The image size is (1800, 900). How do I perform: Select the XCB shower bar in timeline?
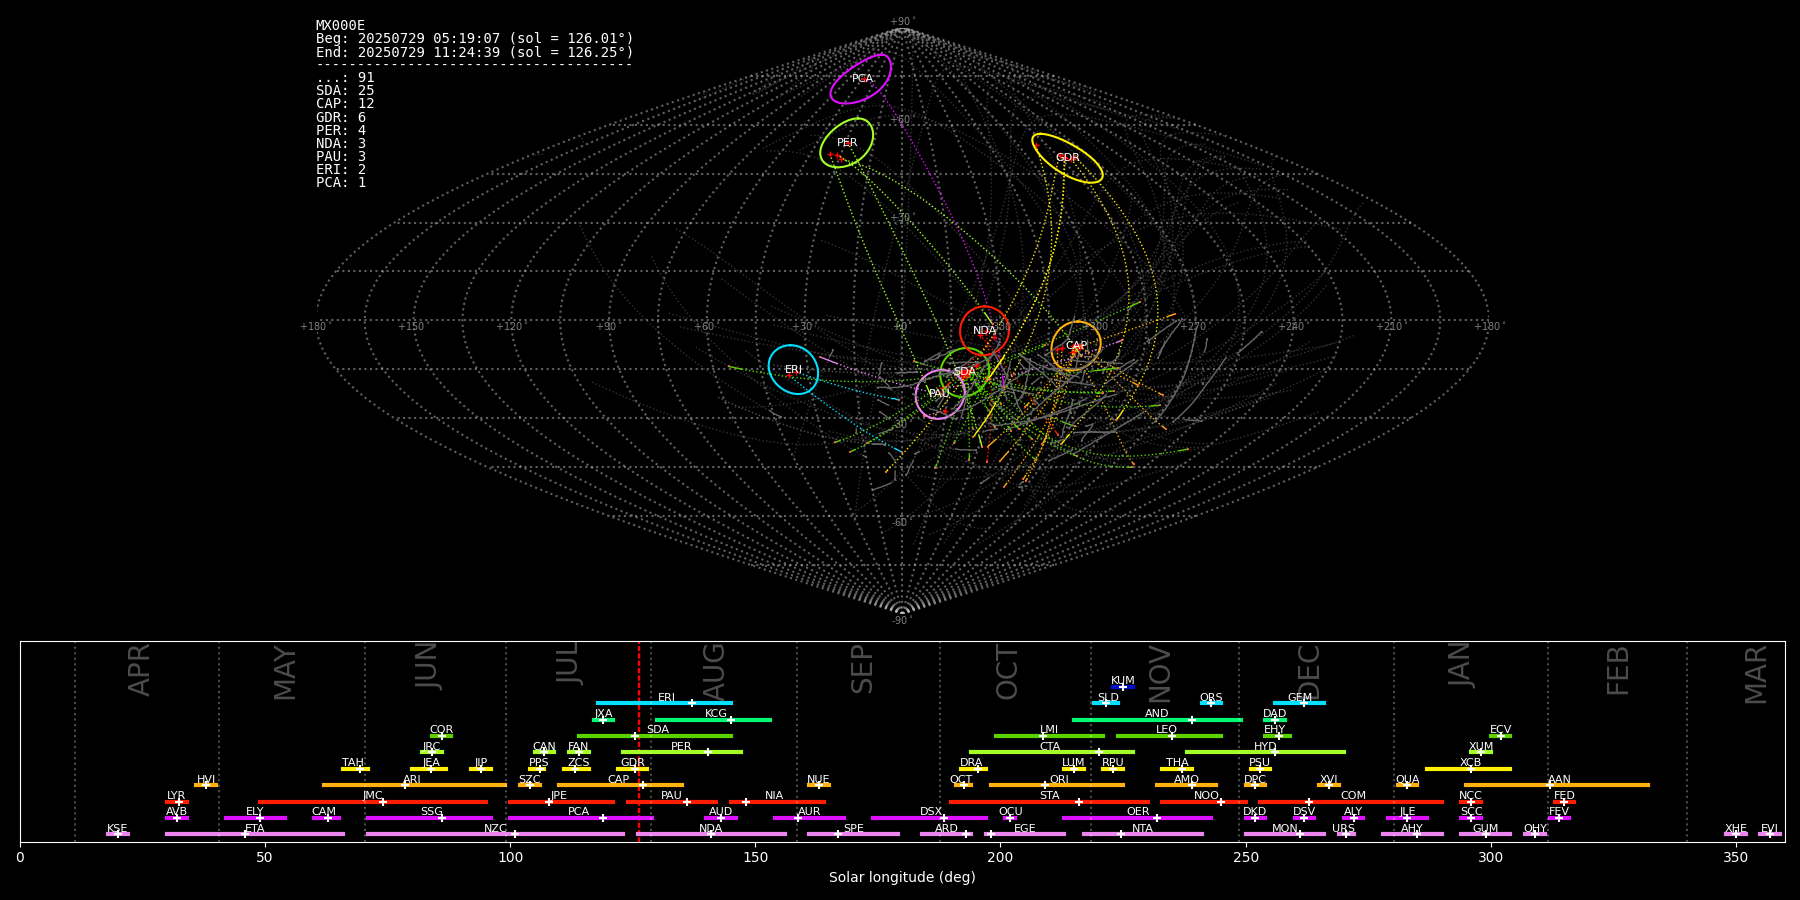click(1469, 769)
